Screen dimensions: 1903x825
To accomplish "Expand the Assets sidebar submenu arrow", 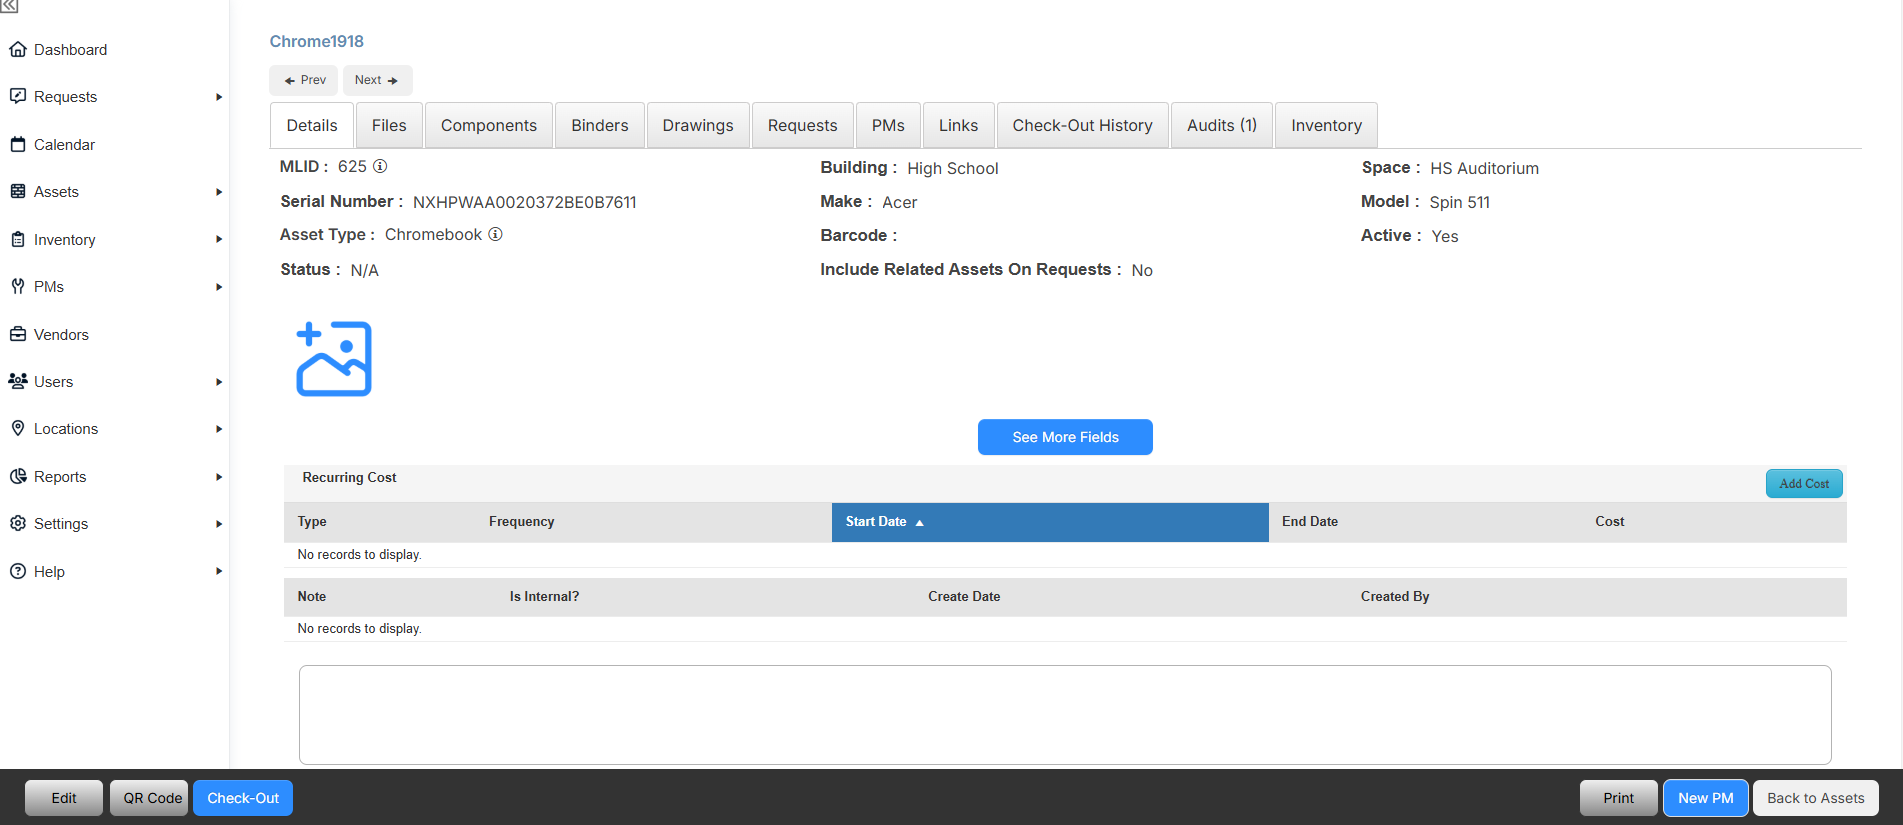I will coord(219,192).
